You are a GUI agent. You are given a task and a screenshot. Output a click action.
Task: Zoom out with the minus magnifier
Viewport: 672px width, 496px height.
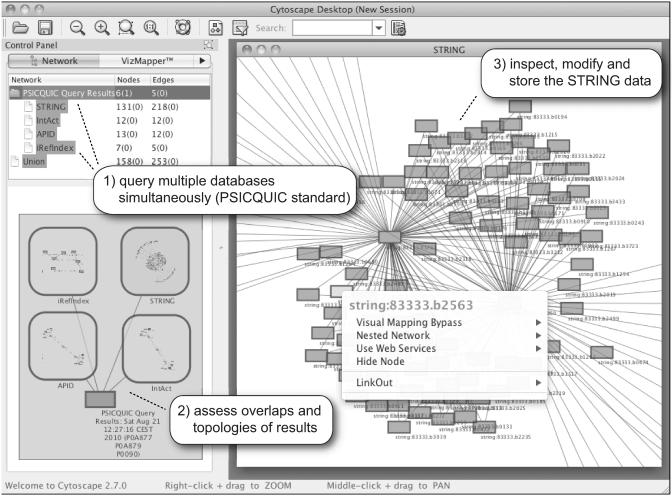[77, 28]
